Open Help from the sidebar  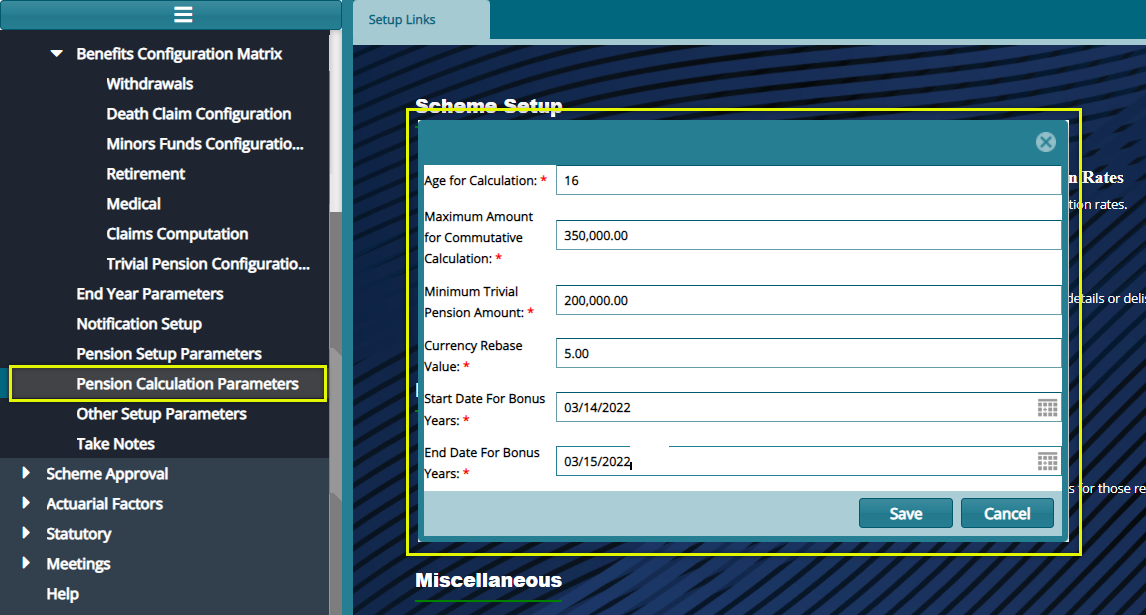pos(62,593)
